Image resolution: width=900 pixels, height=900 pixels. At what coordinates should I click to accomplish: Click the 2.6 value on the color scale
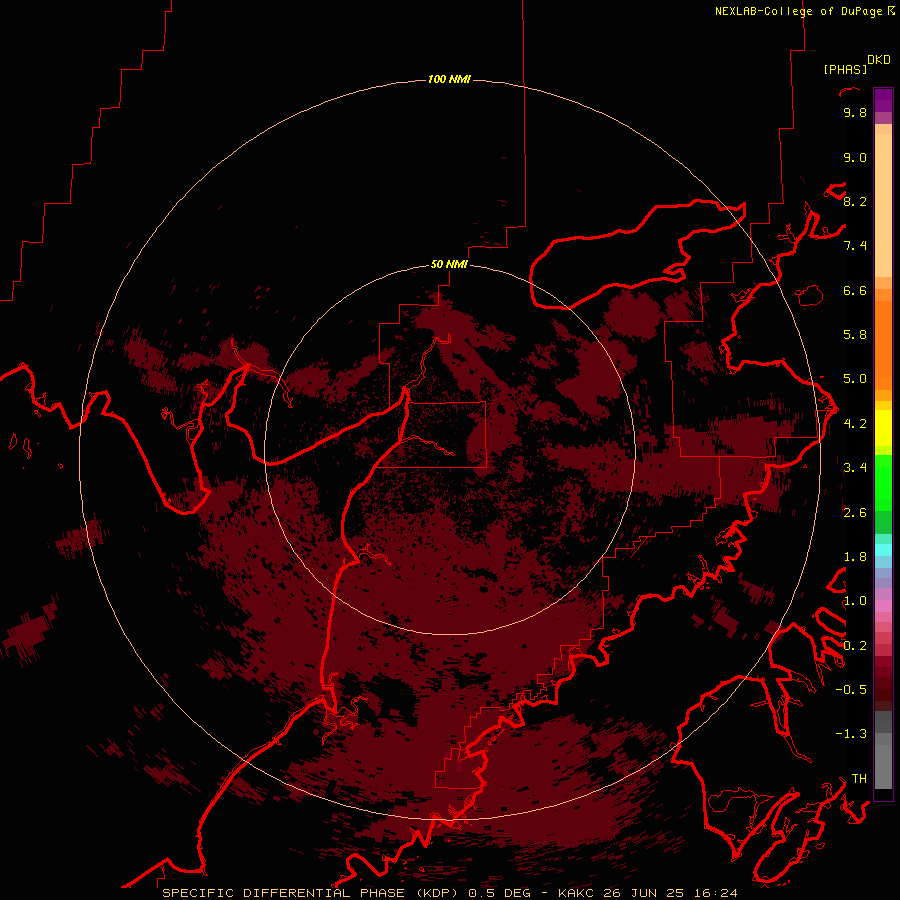point(855,513)
